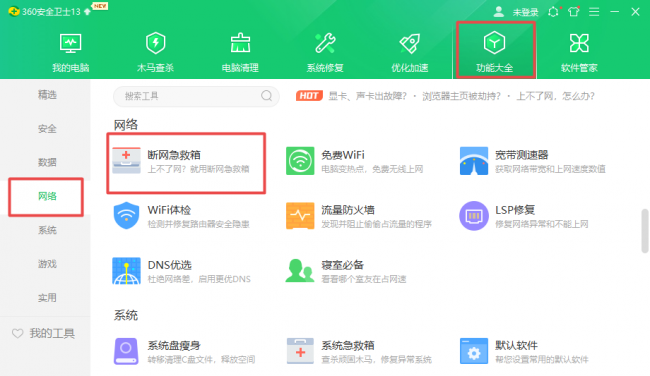650x376 pixels.
Task: Launch the 系统盘瘦身 disk icon
Action: click(126, 351)
